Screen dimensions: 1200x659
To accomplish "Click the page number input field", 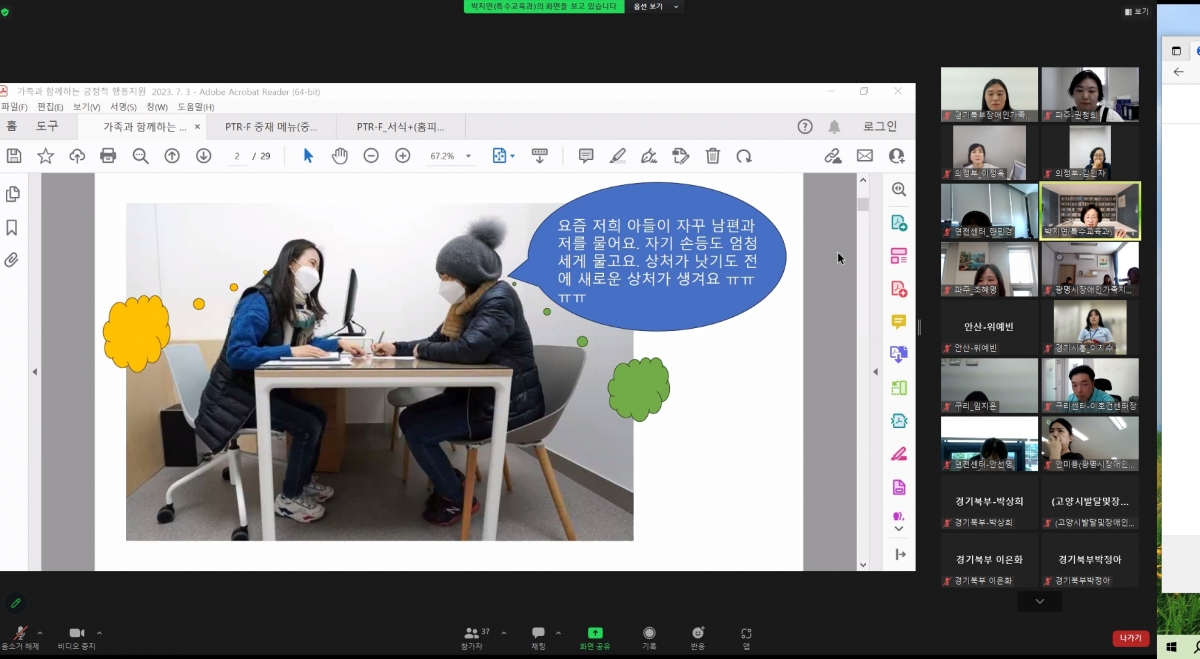I will (x=238, y=156).
